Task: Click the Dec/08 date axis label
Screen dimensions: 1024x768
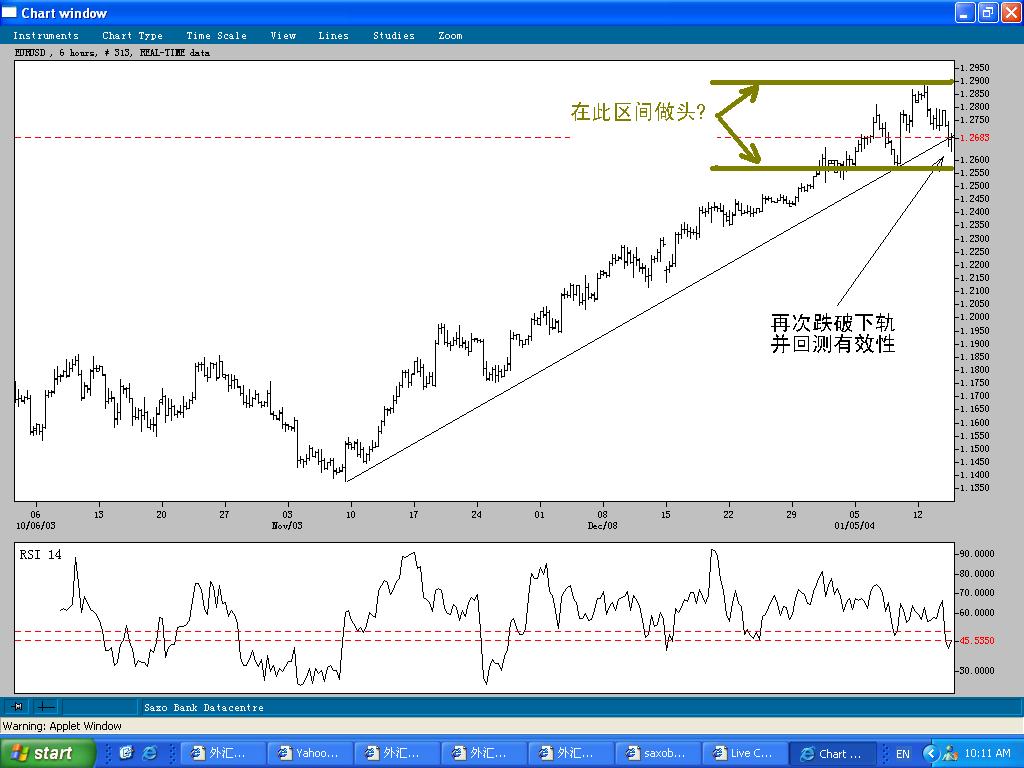Action: tap(601, 525)
